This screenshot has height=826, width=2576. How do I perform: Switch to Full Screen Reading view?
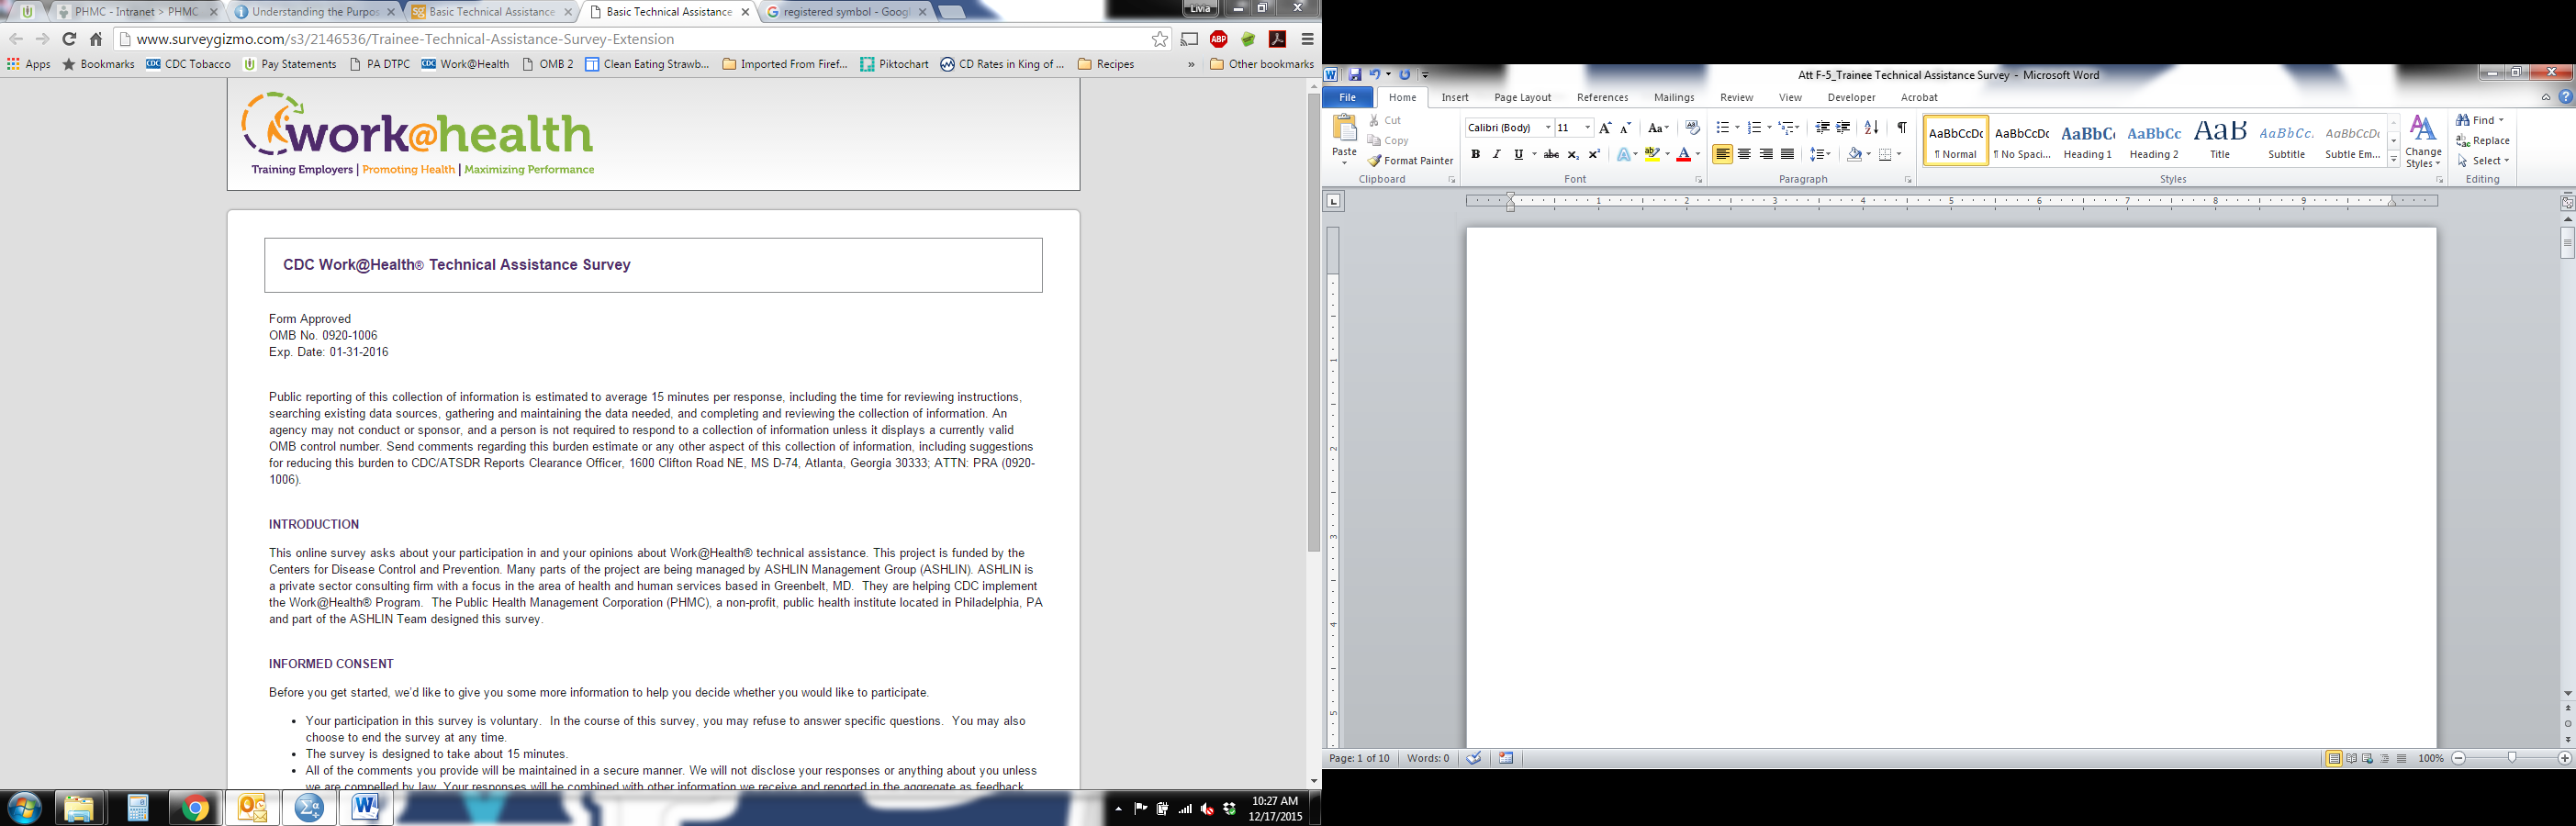[x=2351, y=758]
